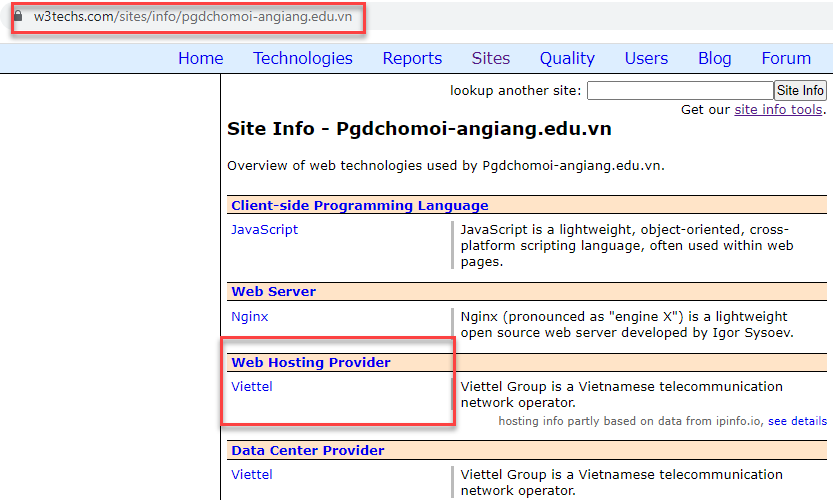Viewport: 833px width, 500px height.
Task: Open the Forum menu item
Action: pyautogui.click(x=786, y=58)
